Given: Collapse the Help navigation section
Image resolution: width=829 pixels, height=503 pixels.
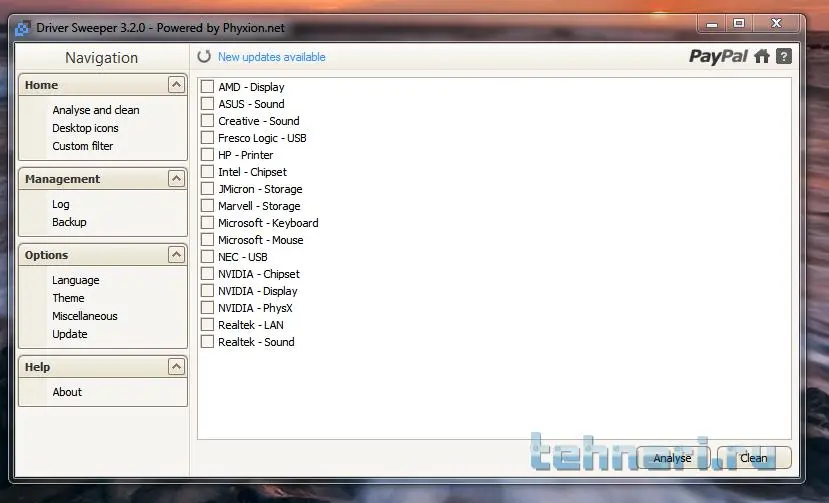Looking at the screenshot, I should (177, 367).
